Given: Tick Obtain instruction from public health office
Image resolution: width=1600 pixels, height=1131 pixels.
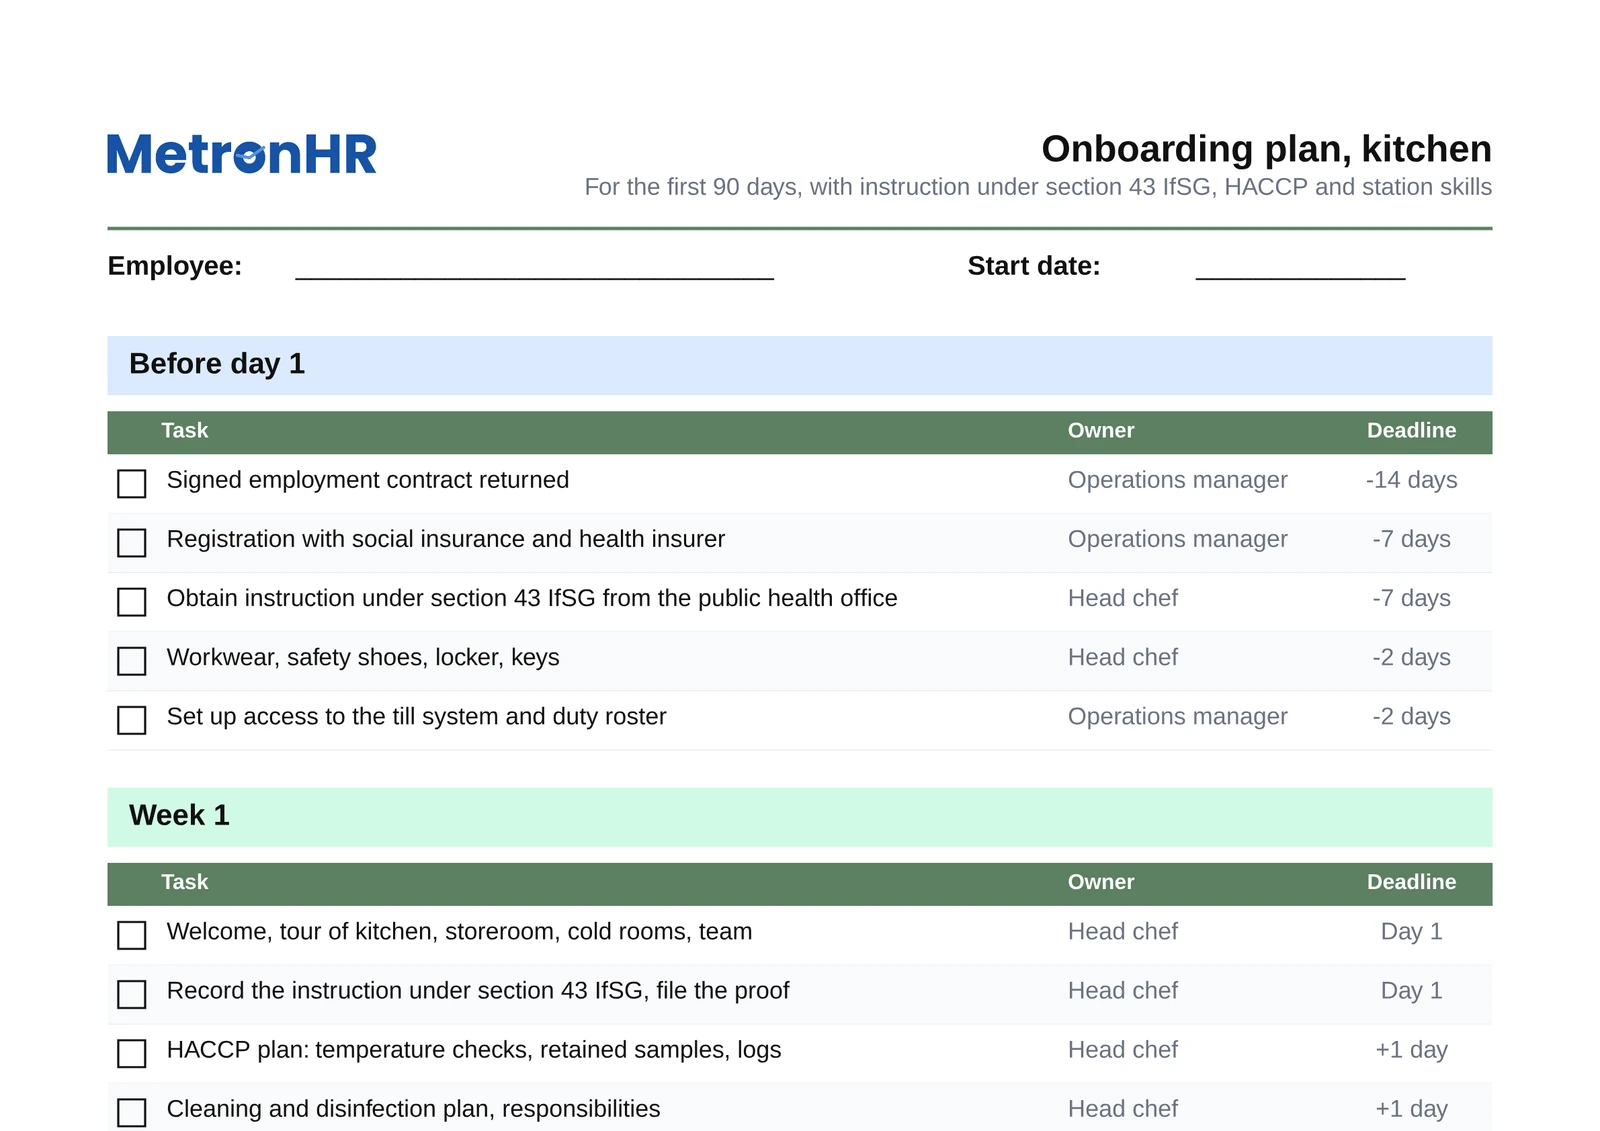Looking at the screenshot, I should 132,602.
